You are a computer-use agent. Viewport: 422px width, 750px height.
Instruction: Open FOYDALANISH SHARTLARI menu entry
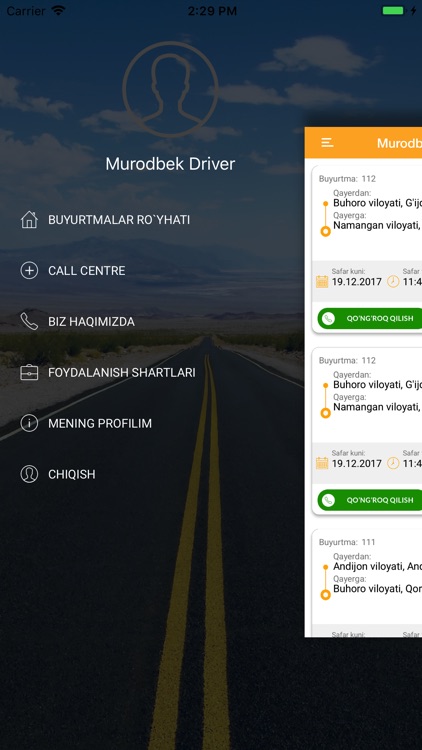tap(122, 373)
